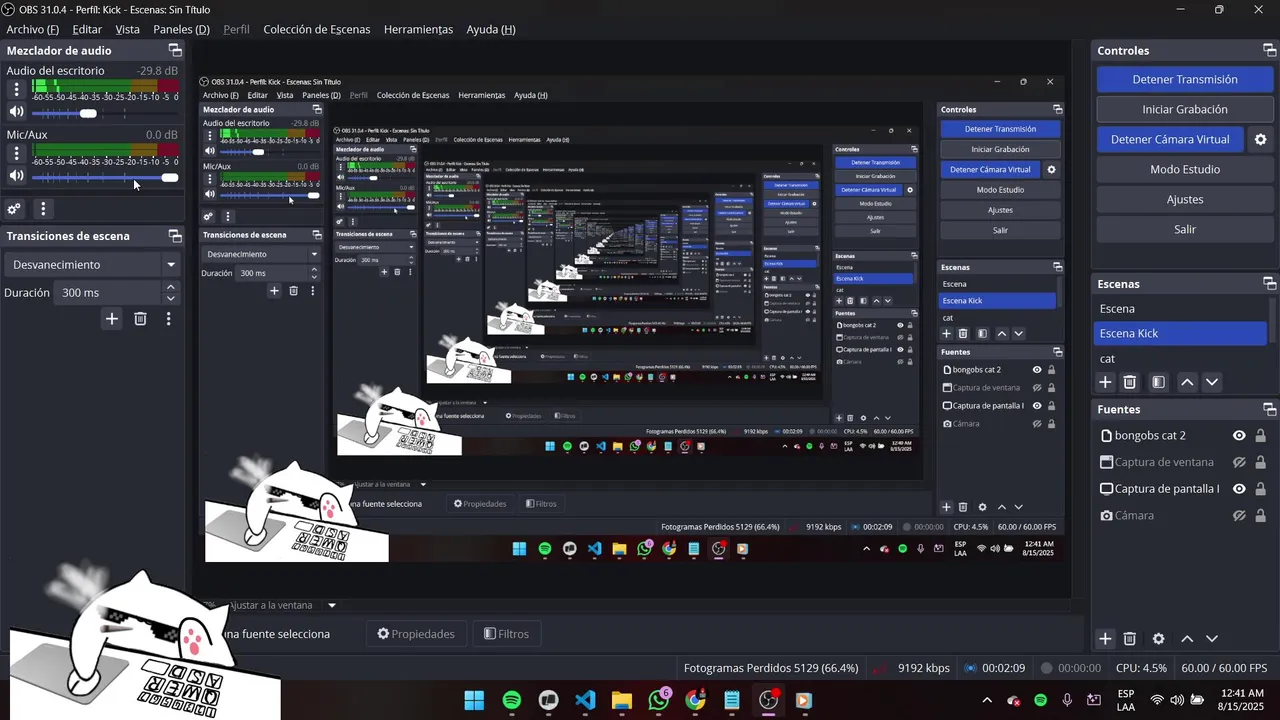Open audio mixer menu beside gears icon
This screenshot has width=1280, height=720.
[x=42, y=209]
